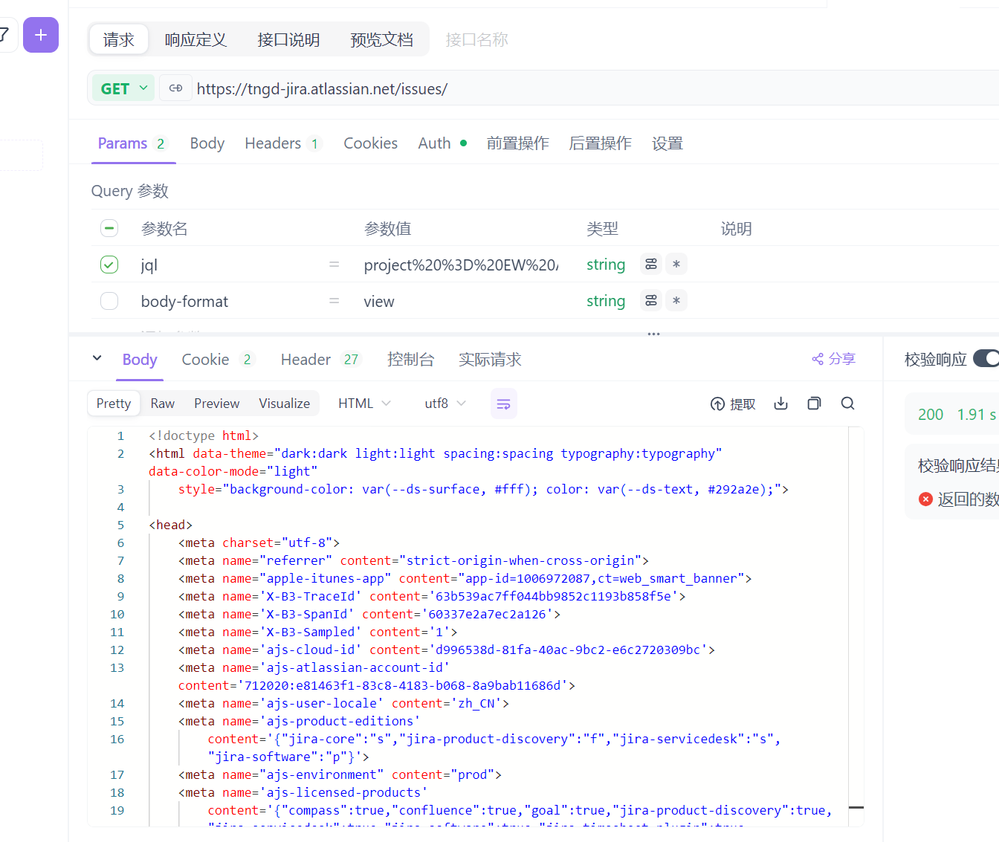Open the utf8 encoding dropdown
Screen dimensions: 999x842
pos(445,403)
